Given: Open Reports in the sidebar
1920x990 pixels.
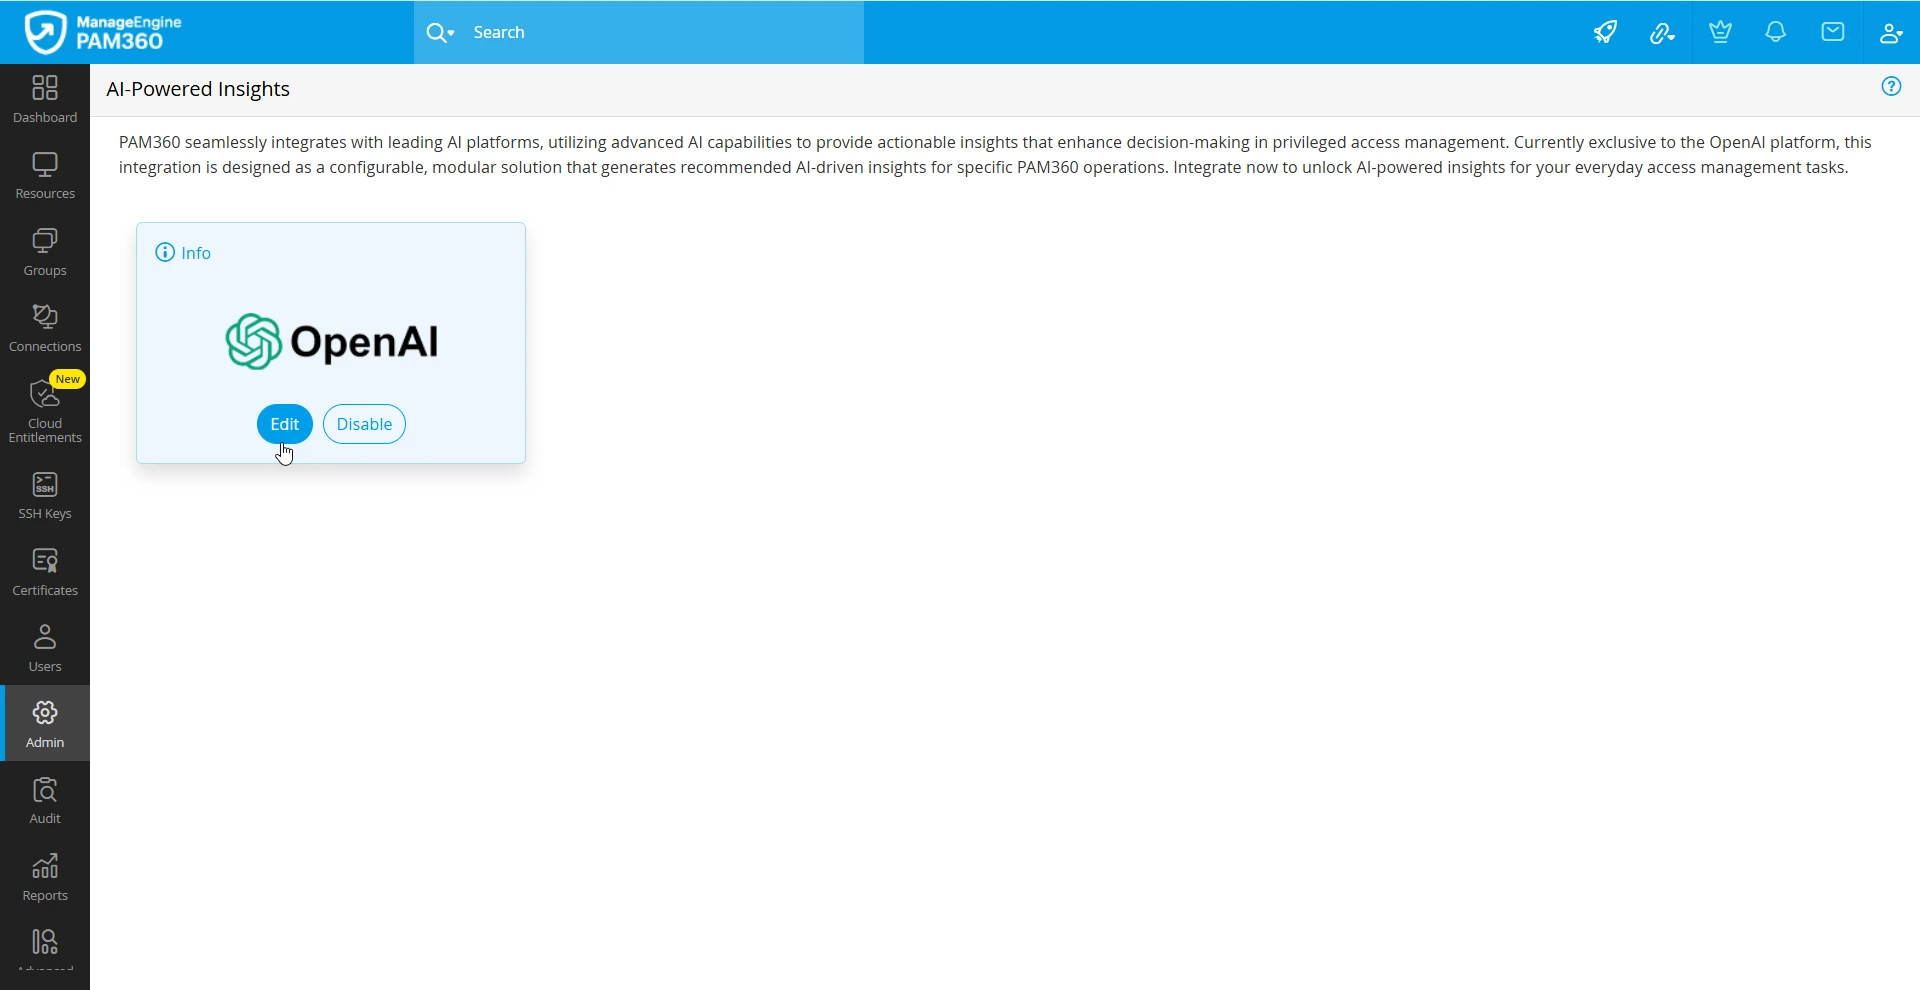Looking at the screenshot, I should [x=45, y=878].
